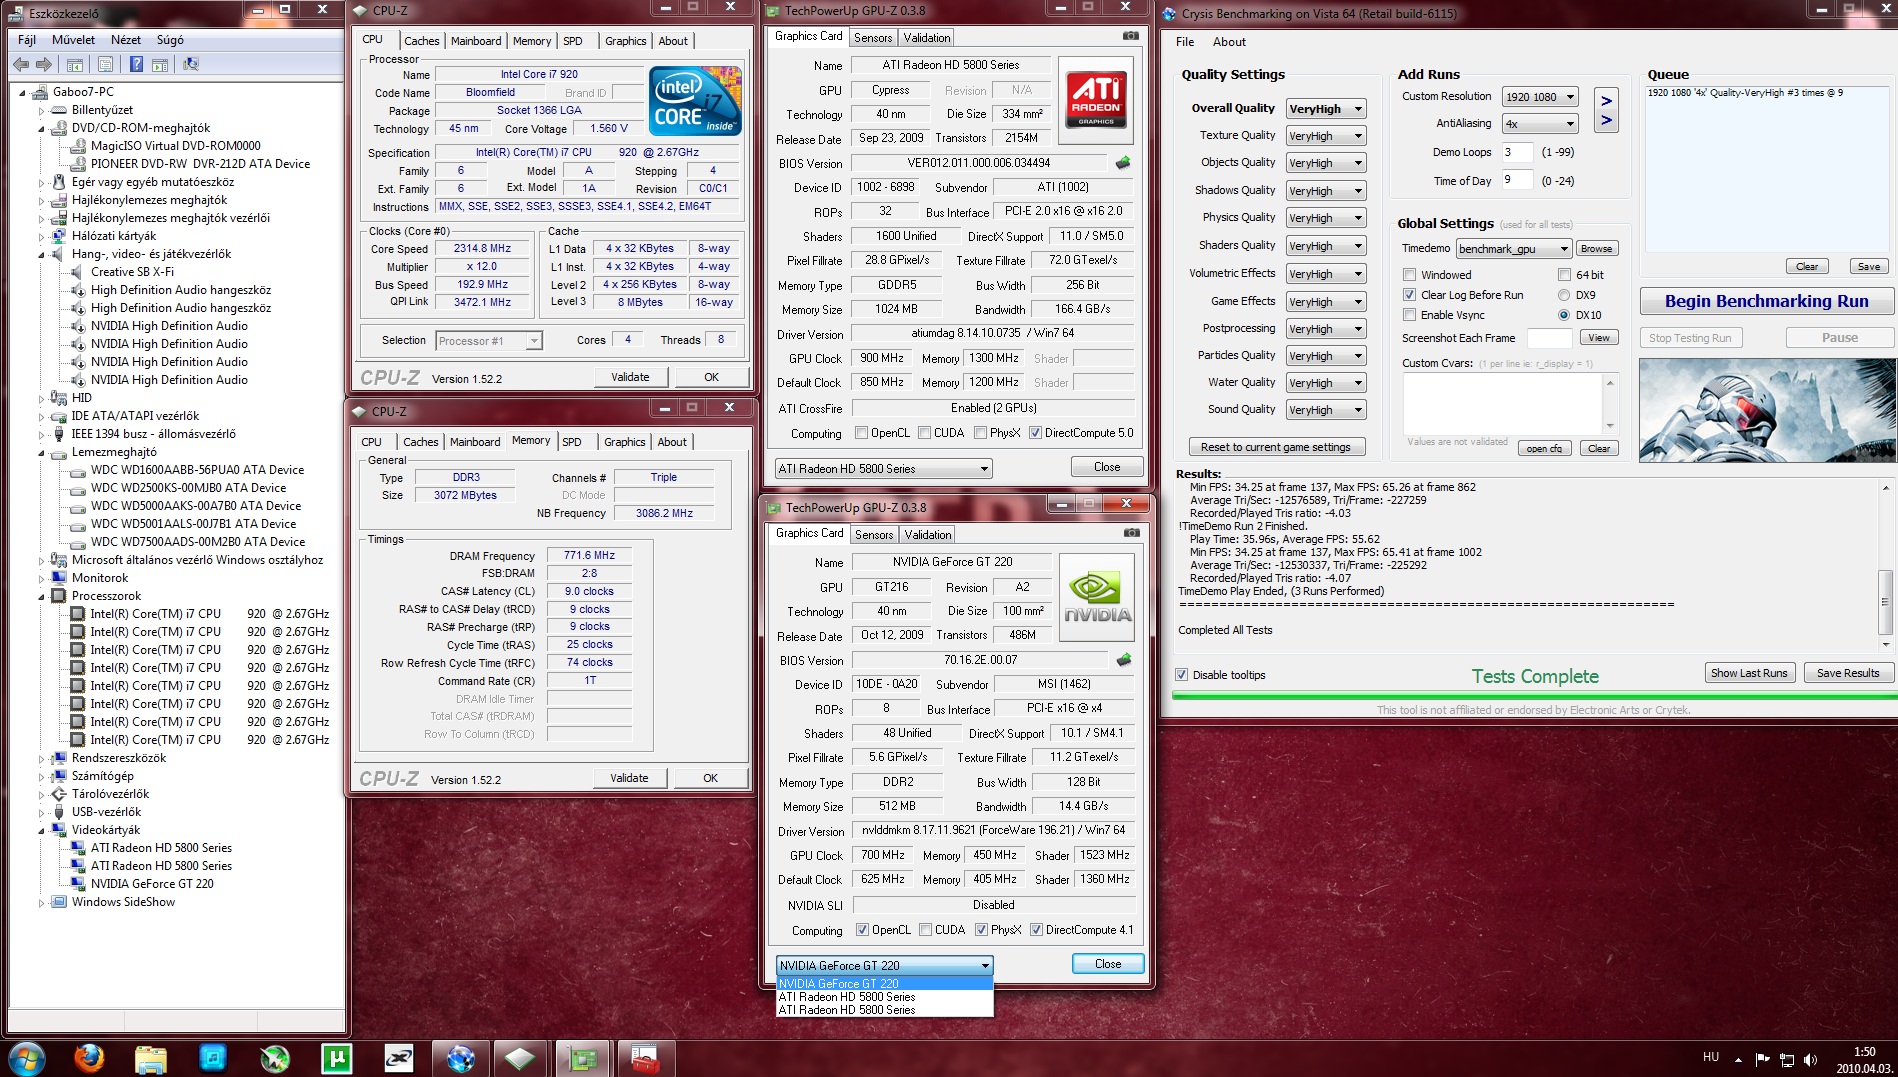Click the Save Results button
Viewport: 1898px width, 1077px height.
click(x=1848, y=673)
